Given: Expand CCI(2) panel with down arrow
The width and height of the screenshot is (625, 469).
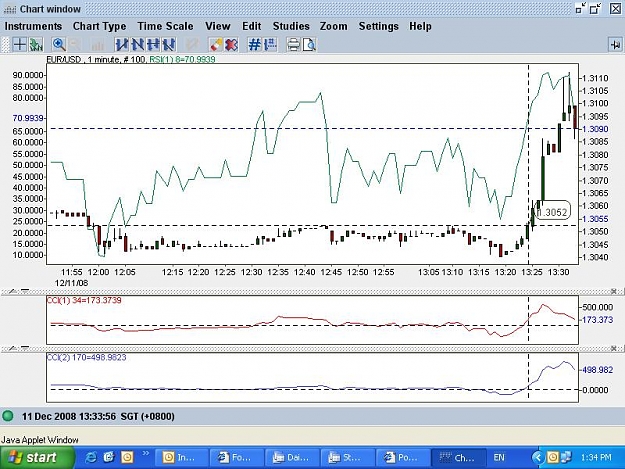Looking at the screenshot, I should (25, 348).
